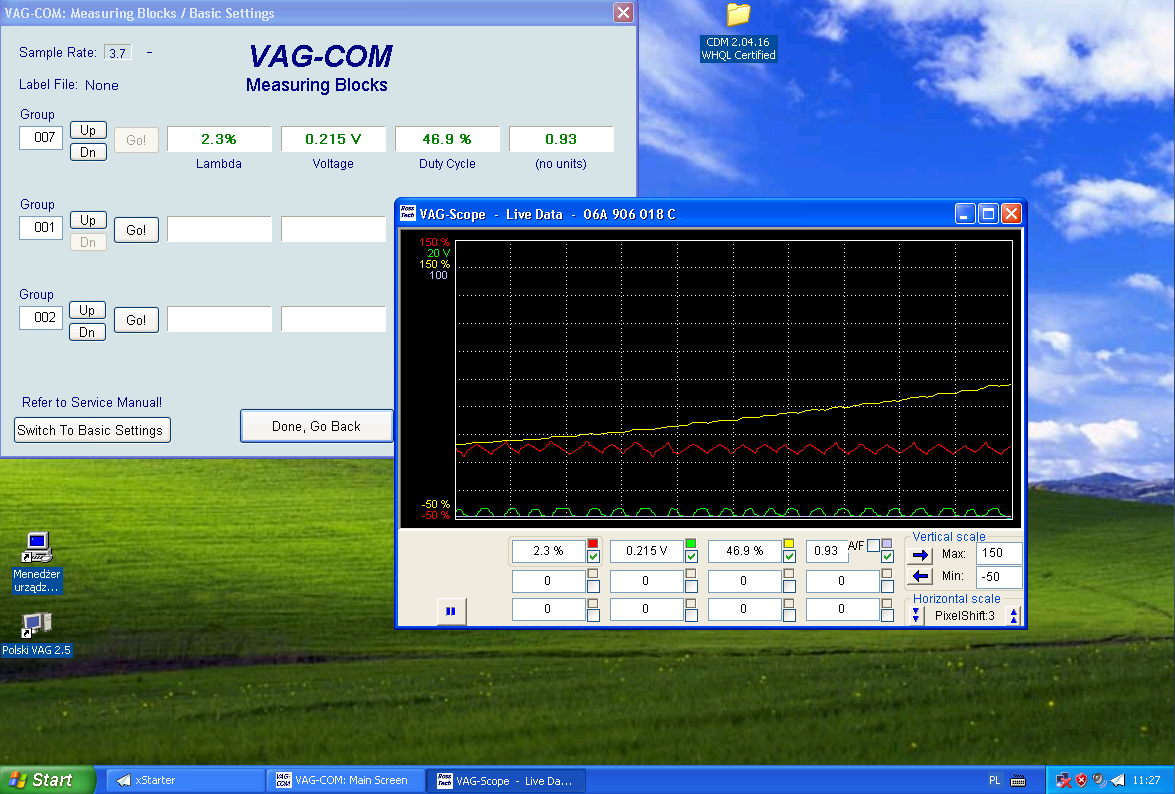1175x794 pixels.
Task: Increase PixelShift with up arrows
Action: tap(1014, 616)
